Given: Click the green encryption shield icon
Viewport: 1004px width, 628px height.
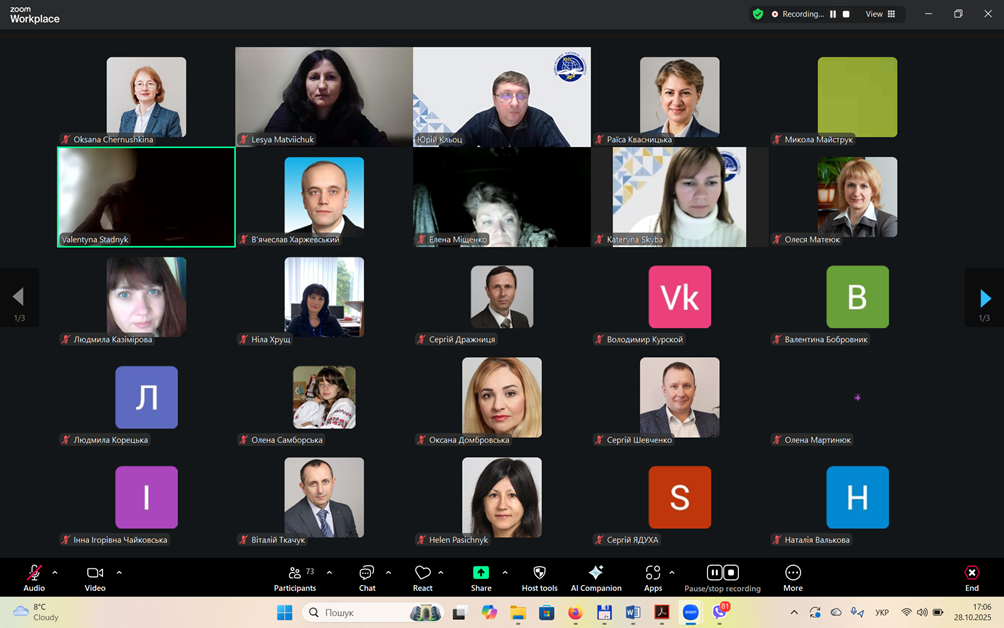Looking at the screenshot, I should pos(758,14).
